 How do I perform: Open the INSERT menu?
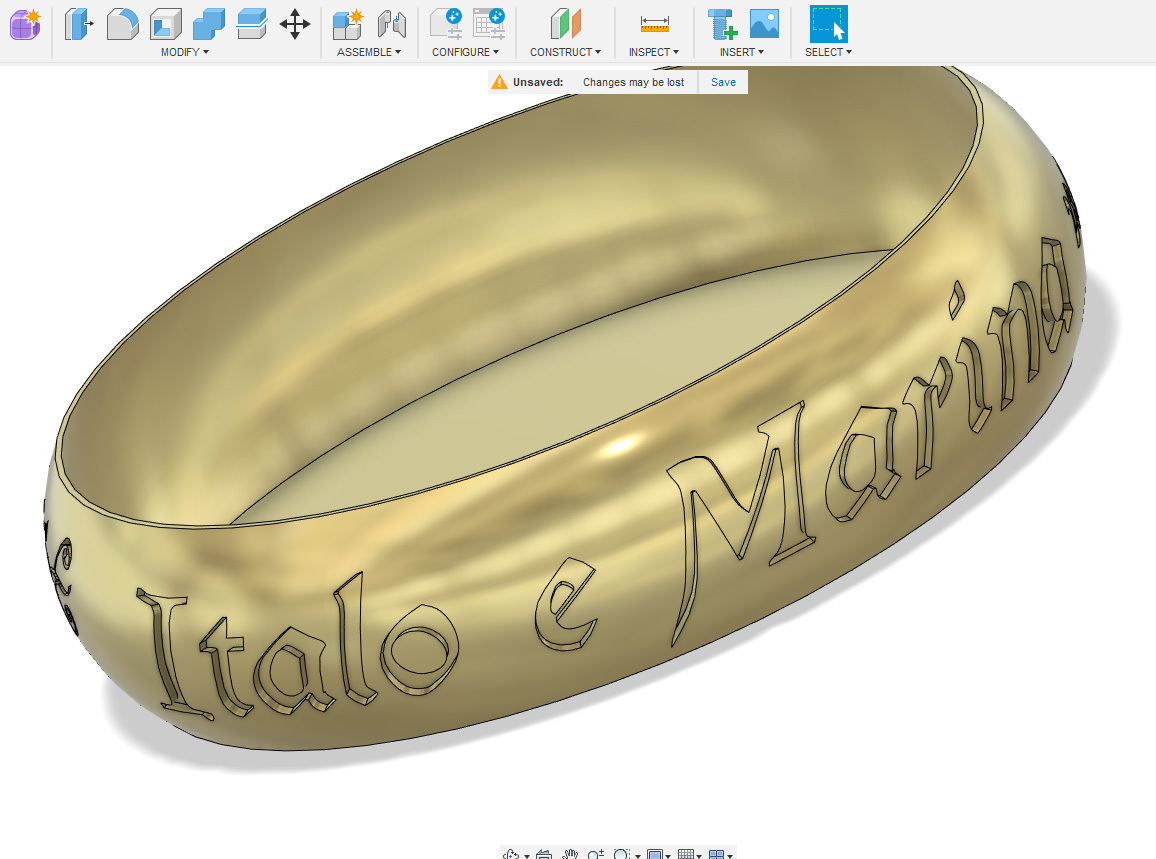point(741,52)
